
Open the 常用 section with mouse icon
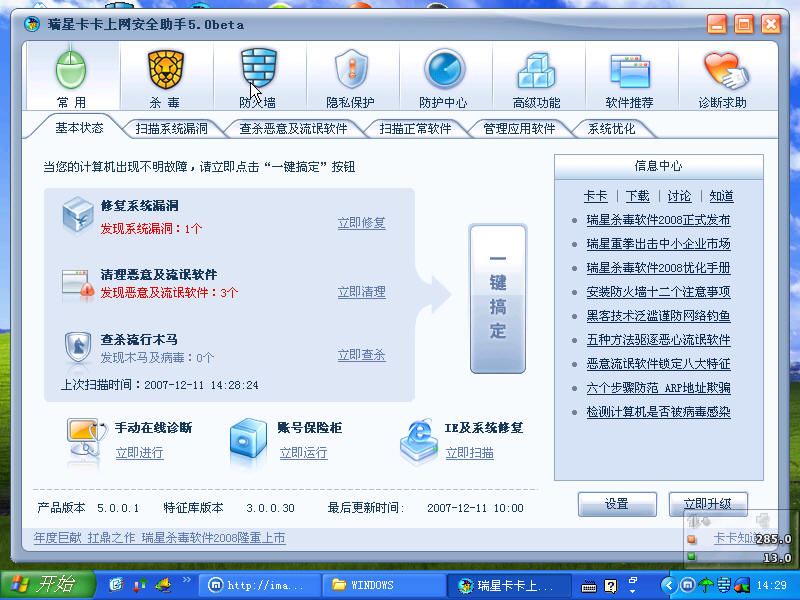(x=72, y=76)
